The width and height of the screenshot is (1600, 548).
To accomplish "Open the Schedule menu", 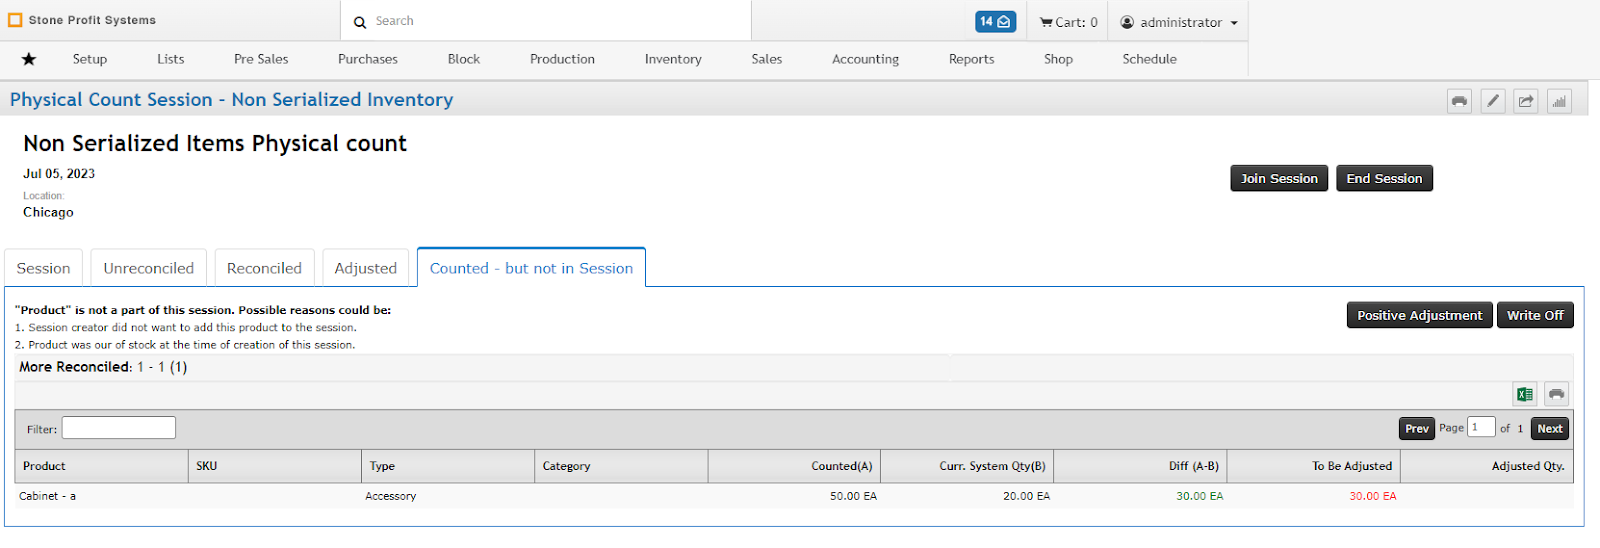I will point(1150,59).
